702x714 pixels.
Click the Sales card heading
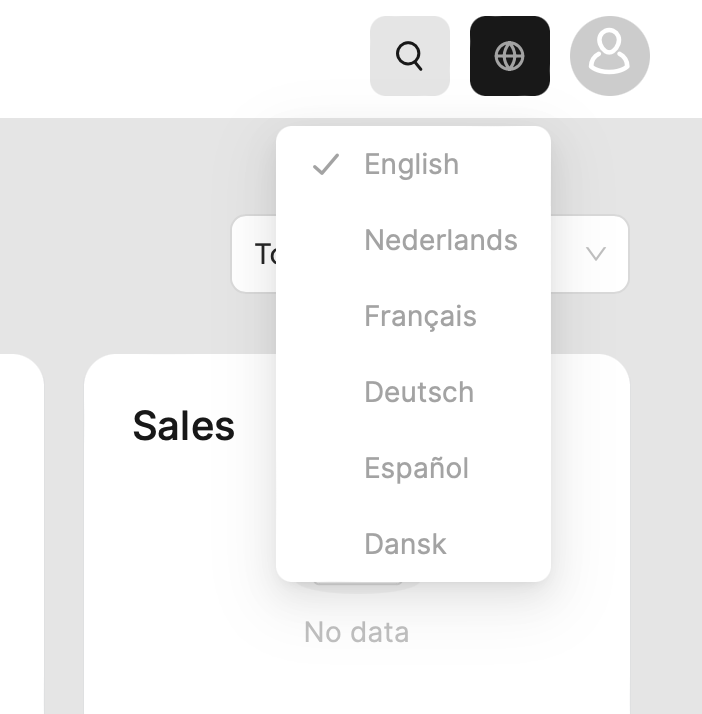point(184,426)
